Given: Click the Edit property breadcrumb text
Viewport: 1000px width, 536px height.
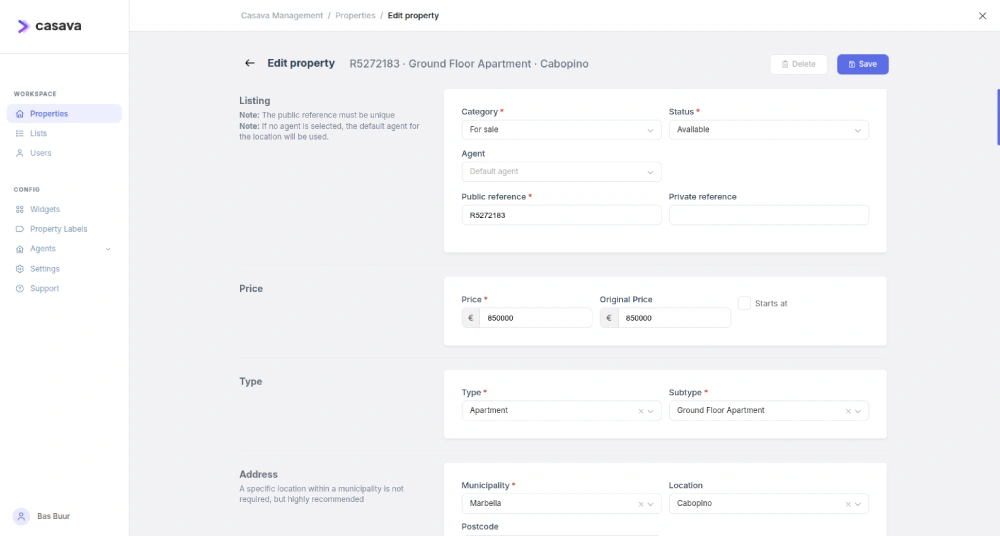Looking at the screenshot, I should coord(413,15).
